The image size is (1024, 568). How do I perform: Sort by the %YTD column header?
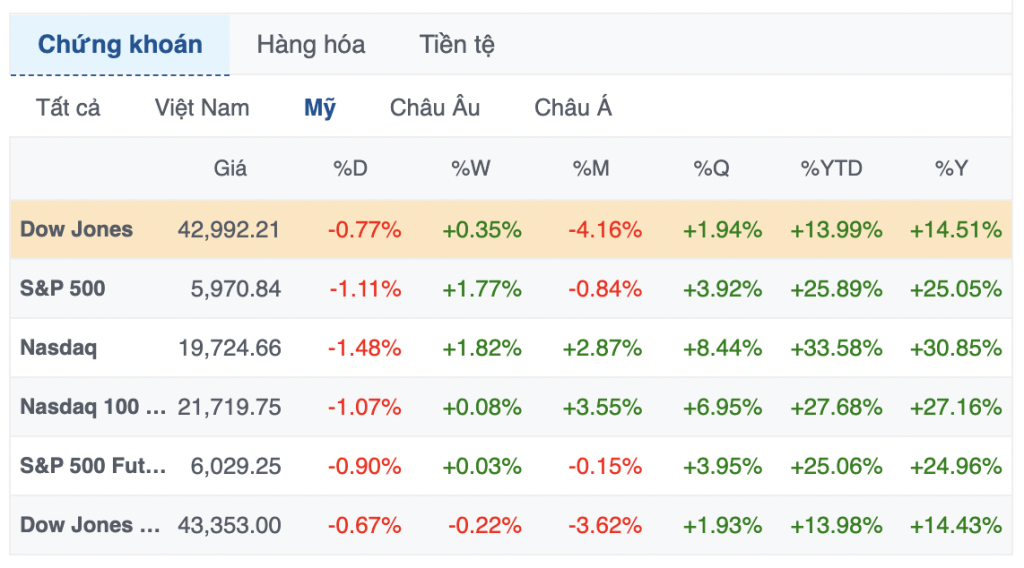[831, 168]
